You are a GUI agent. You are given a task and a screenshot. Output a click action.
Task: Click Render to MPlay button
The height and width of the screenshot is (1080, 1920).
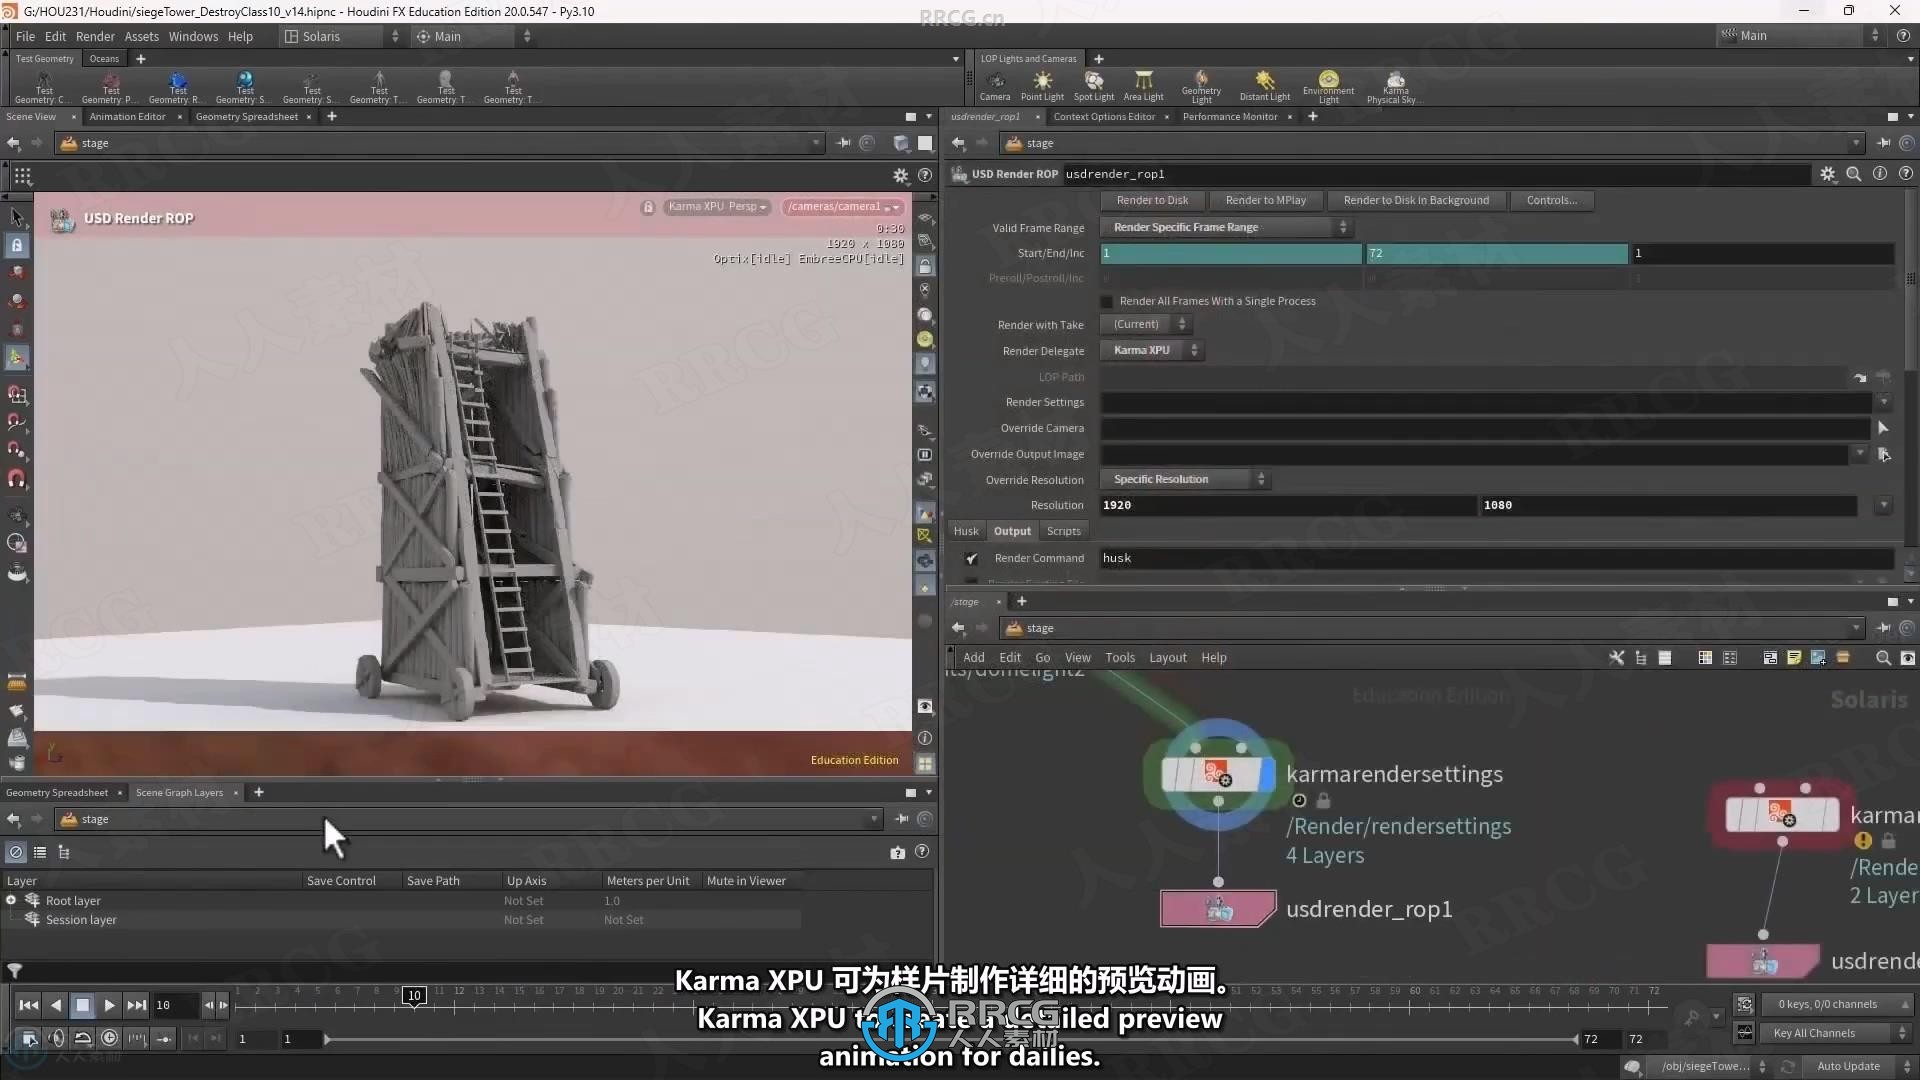click(x=1265, y=200)
